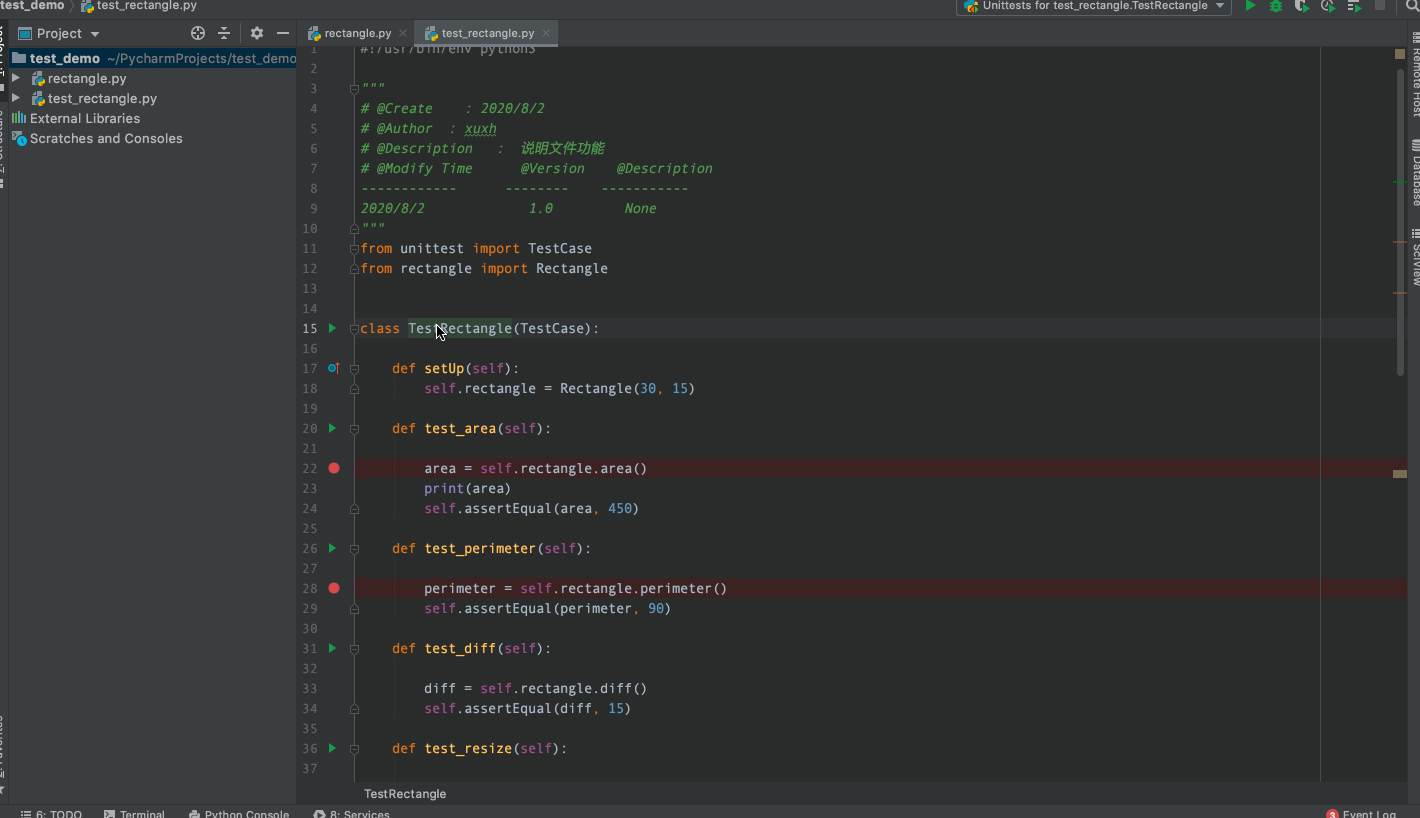Open the TODO tool window
Viewport: 1420px width, 818px height.
click(51, 813)
